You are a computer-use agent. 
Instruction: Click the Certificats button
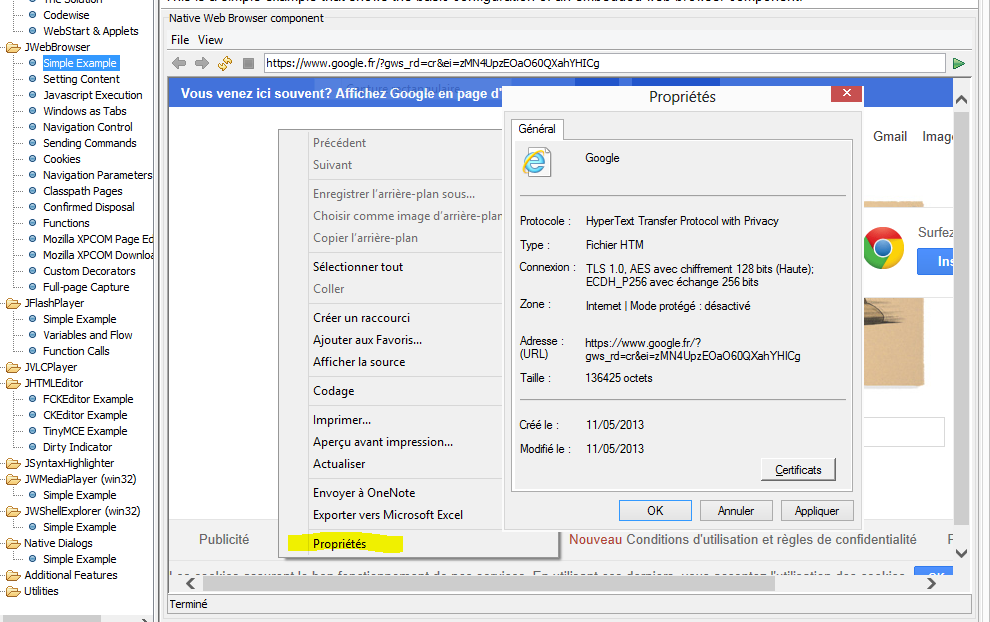tap(797, 470)
